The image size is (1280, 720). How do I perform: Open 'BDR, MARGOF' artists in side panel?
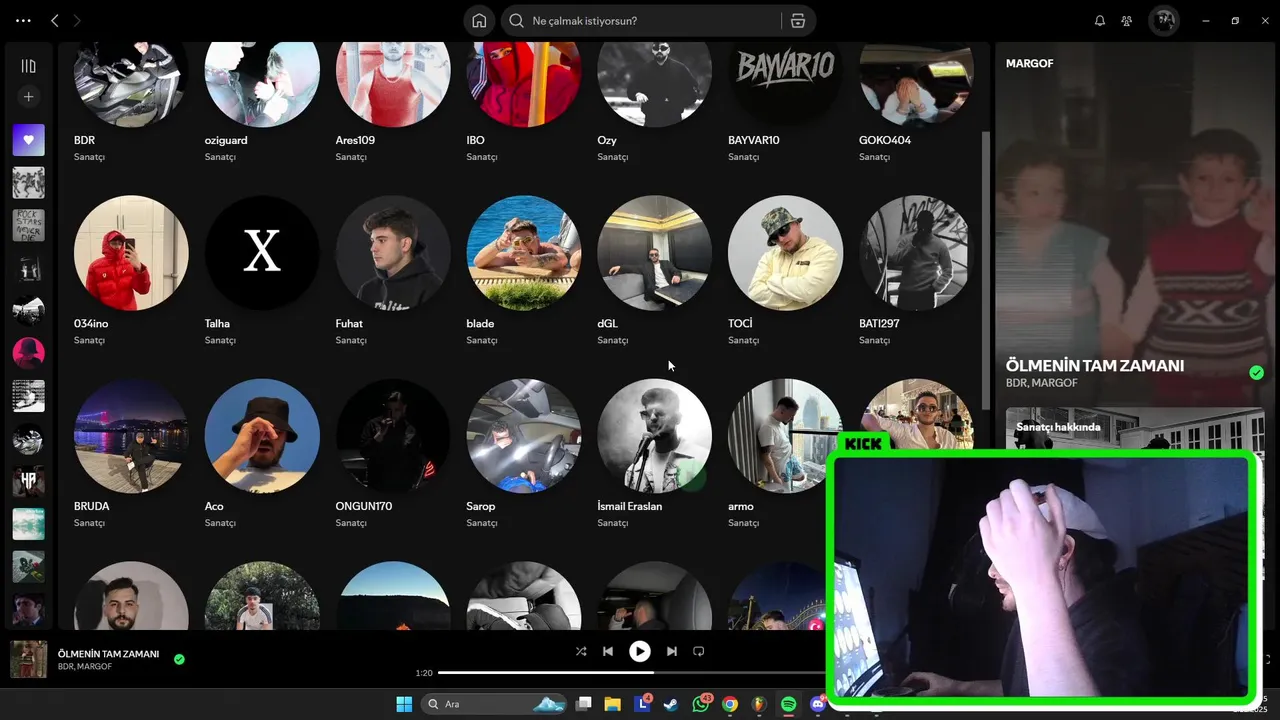pyautogui.click(x=1041, y=383)
